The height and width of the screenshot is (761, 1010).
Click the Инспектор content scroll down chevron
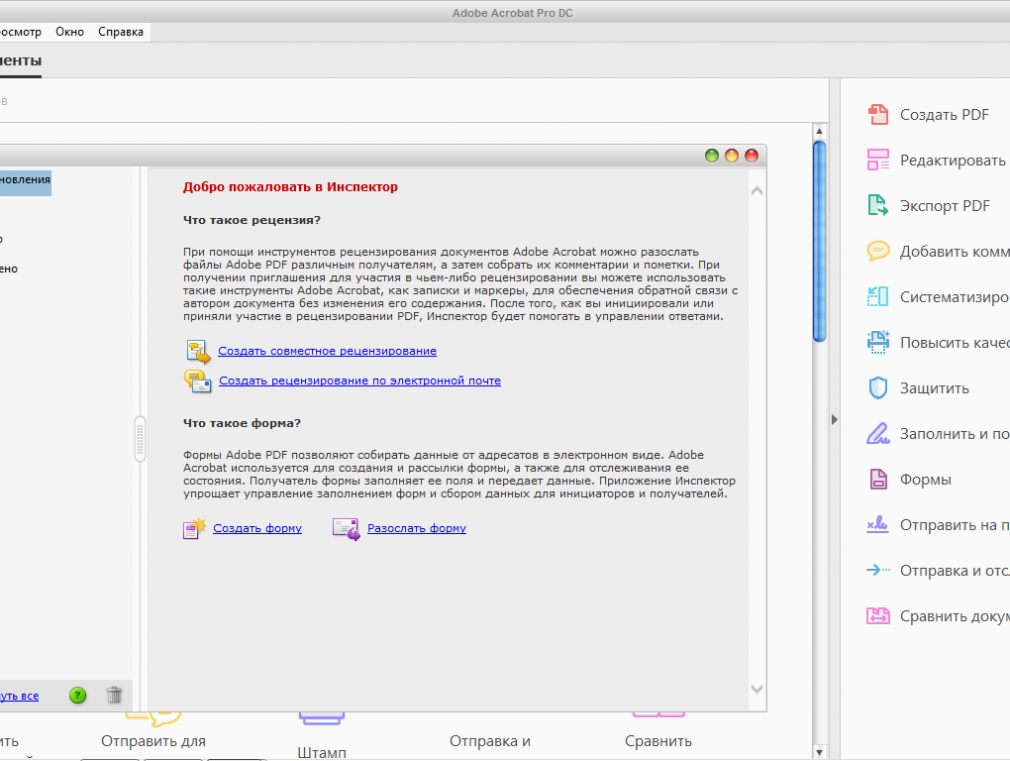pos(757,689)
